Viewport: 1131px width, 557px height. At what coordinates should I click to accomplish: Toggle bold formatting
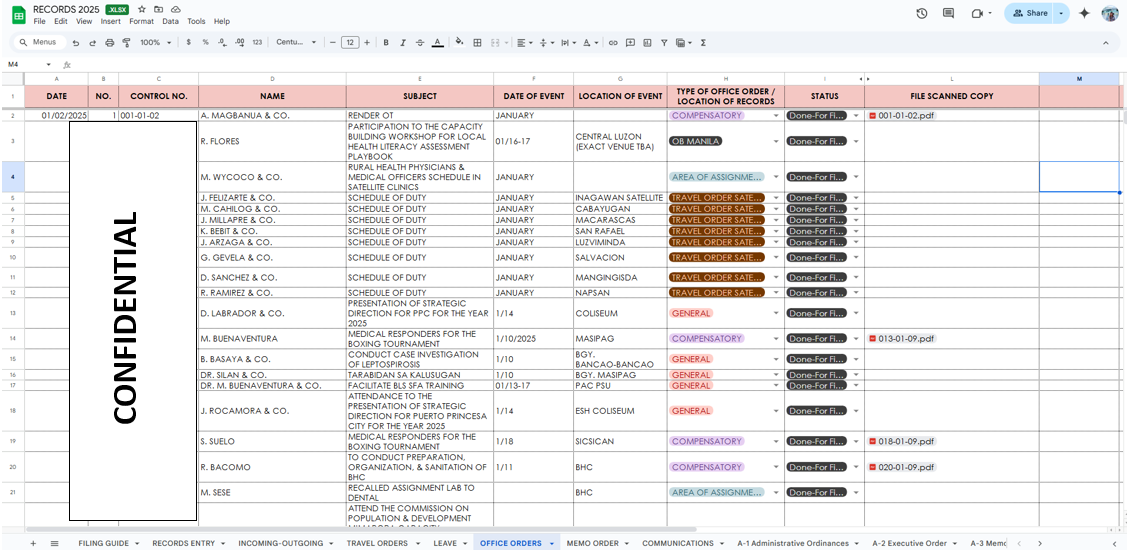click(386, 43)
